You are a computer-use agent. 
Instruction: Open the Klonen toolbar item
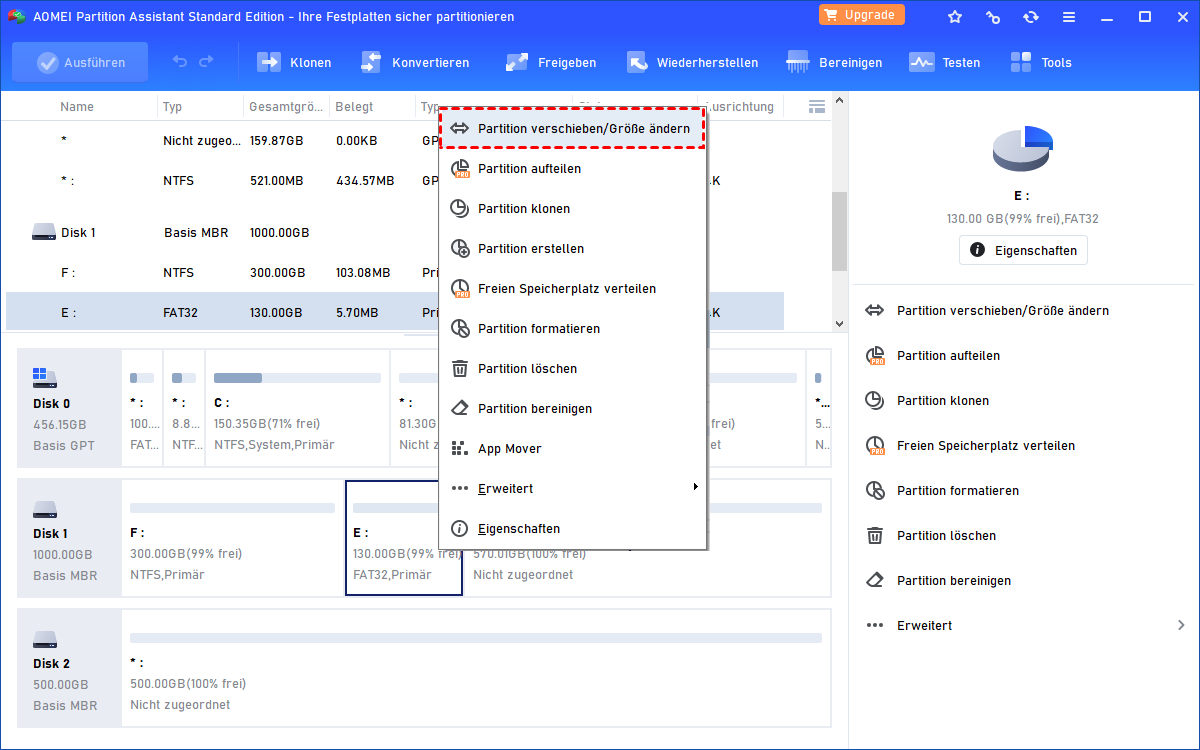[x=294, y=62]
